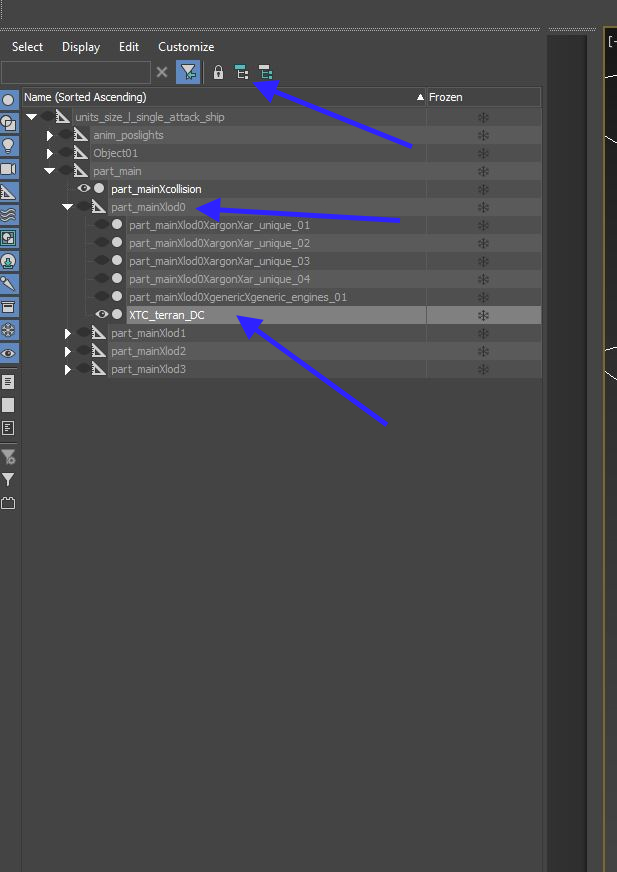Screen dimensions: 617x872
Task: Toggle Display Cameras filter icon
Action: pos(9,169)
